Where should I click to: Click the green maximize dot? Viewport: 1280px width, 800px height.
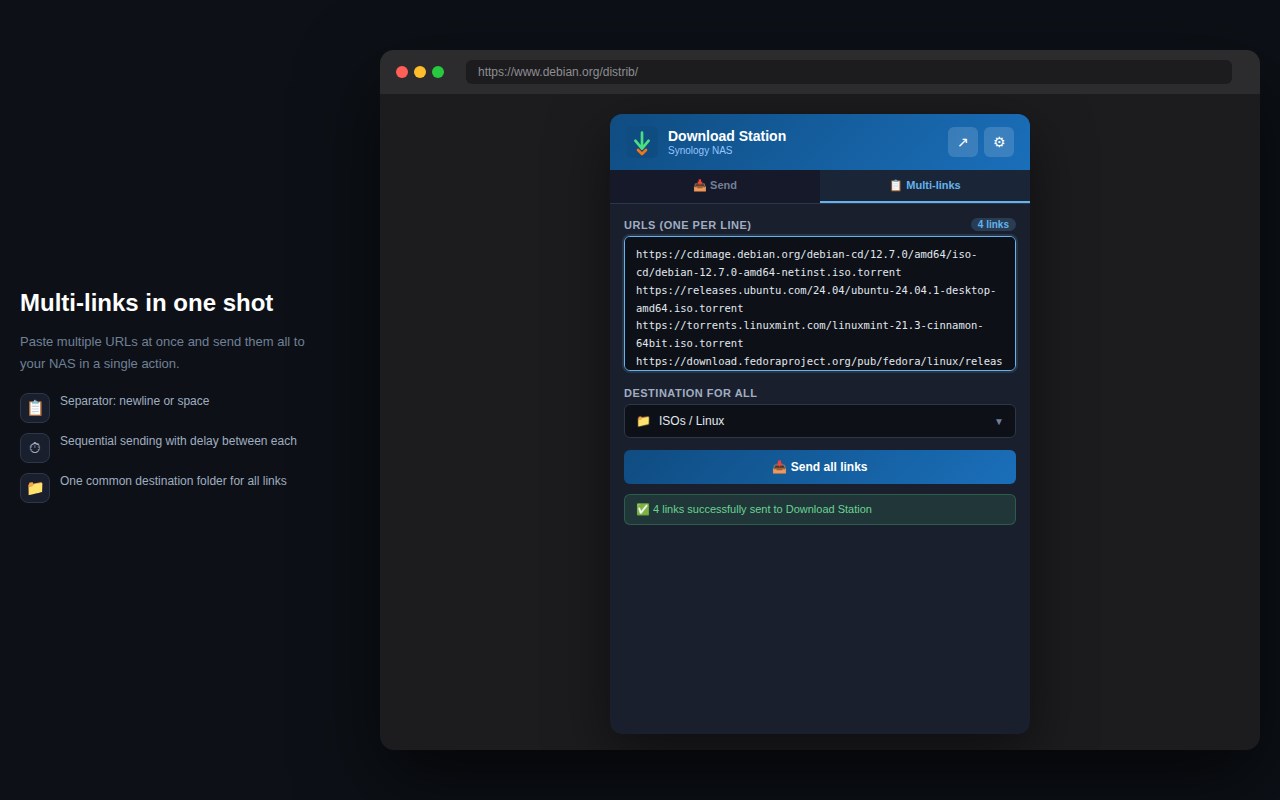pyautogui.click(x=438, y=72)
